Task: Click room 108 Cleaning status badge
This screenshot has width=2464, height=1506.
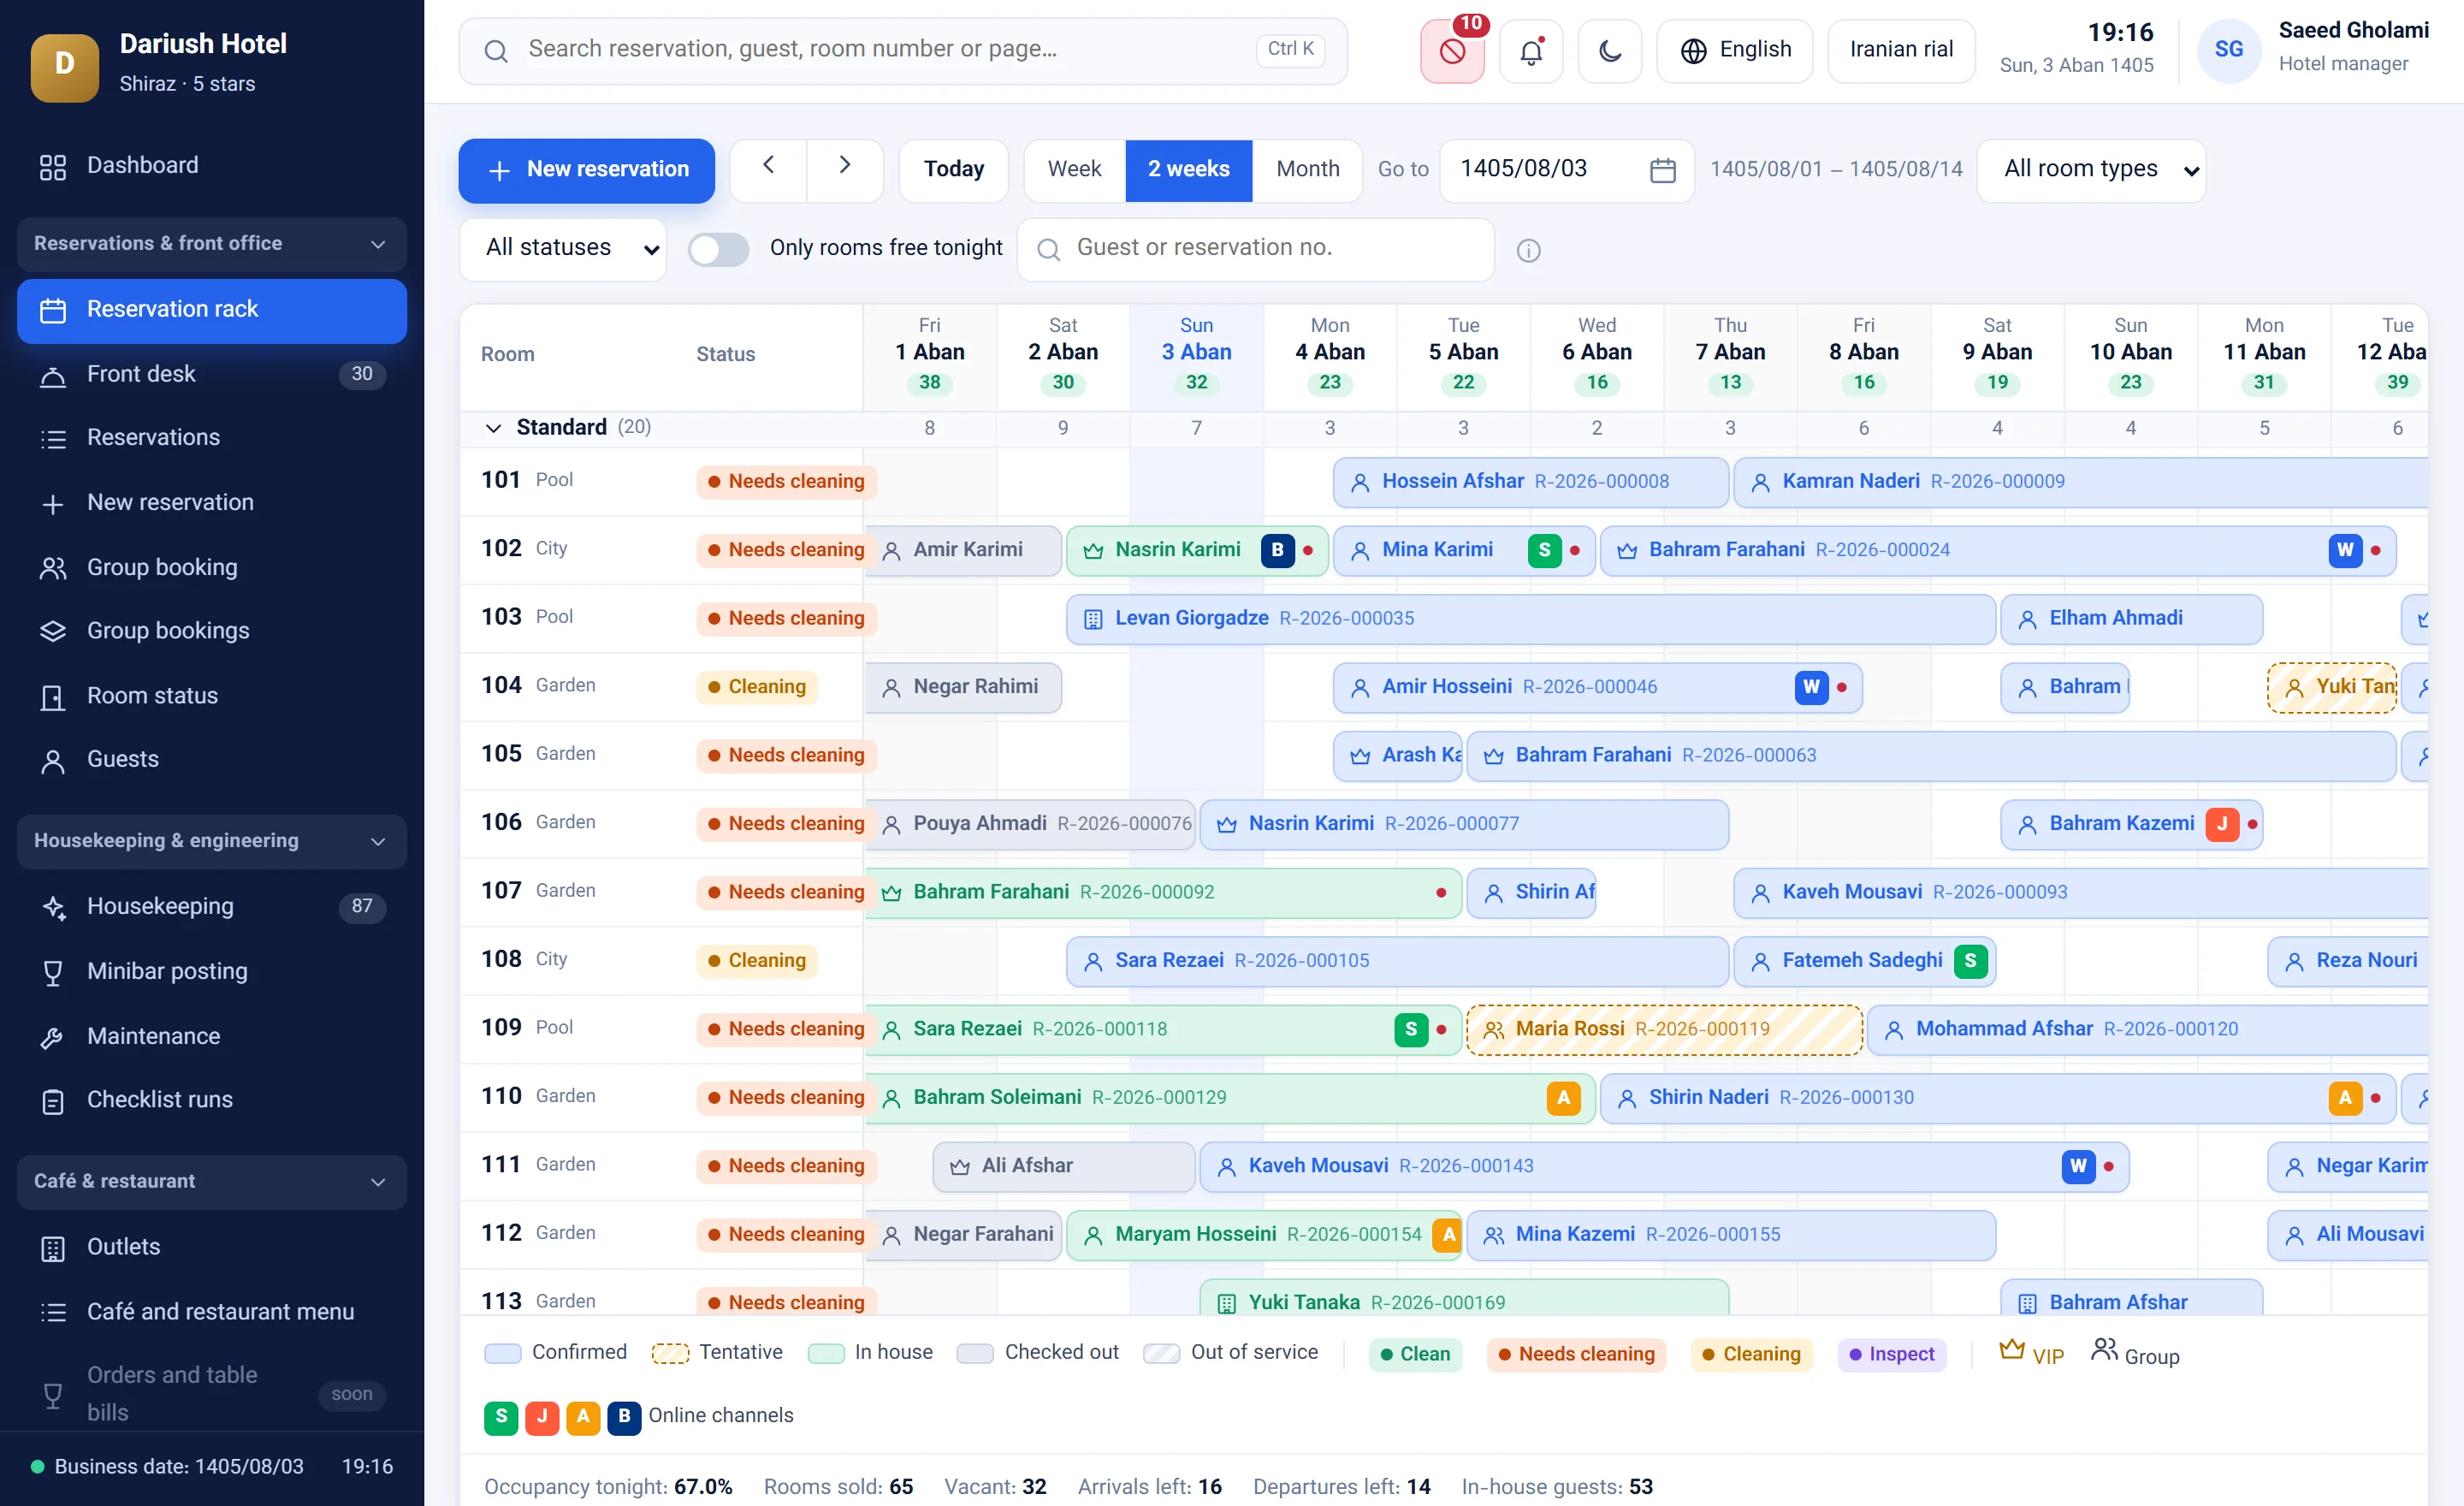Action: coord(756,961)
